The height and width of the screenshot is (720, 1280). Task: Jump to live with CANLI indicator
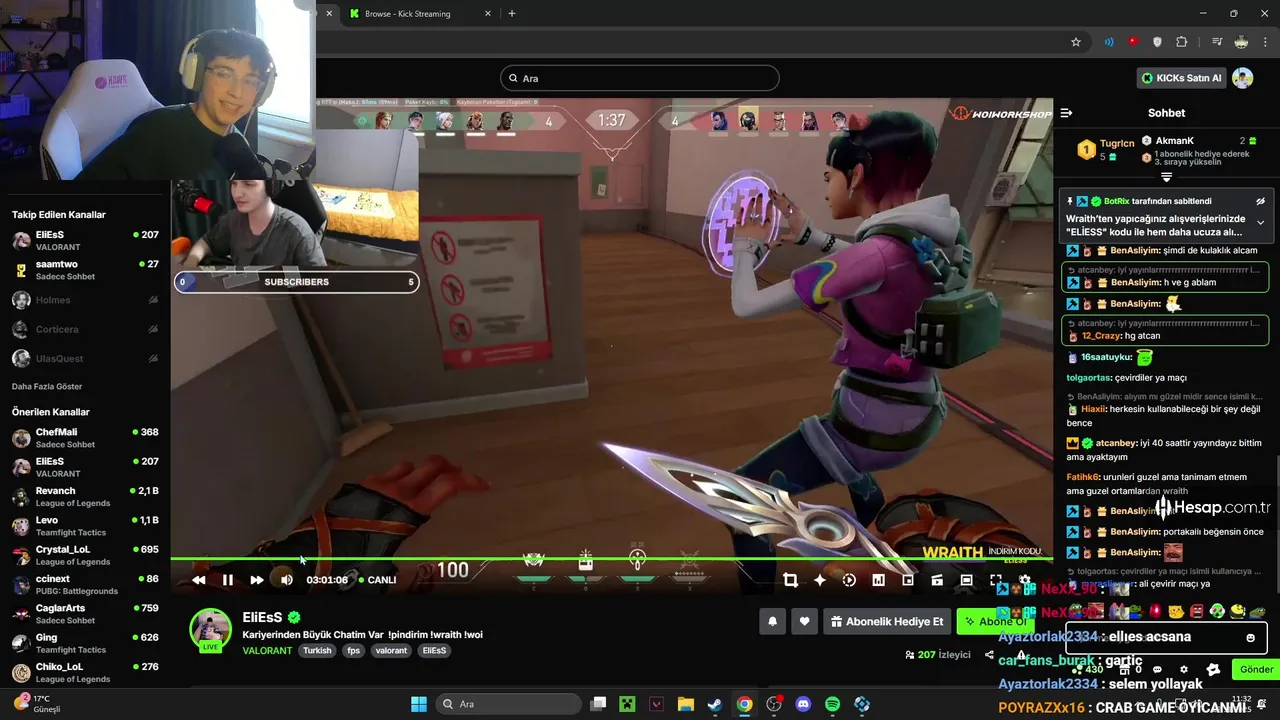tap(378, 580)
